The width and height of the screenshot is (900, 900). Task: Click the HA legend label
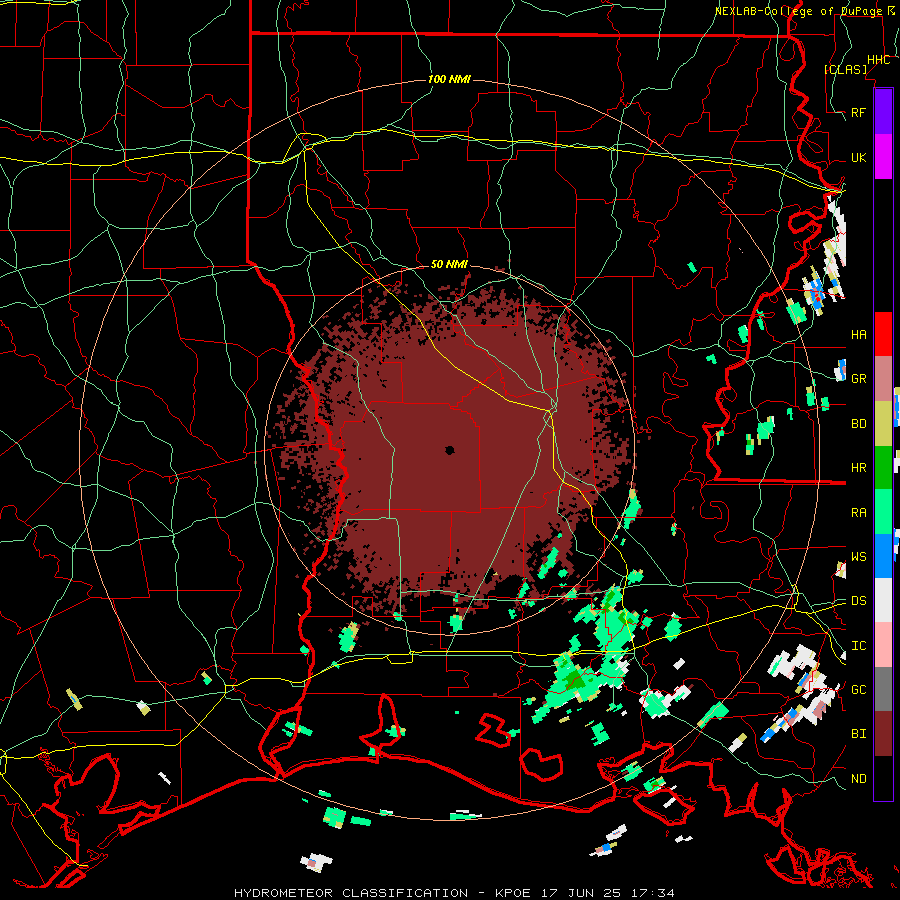[859, 334]
